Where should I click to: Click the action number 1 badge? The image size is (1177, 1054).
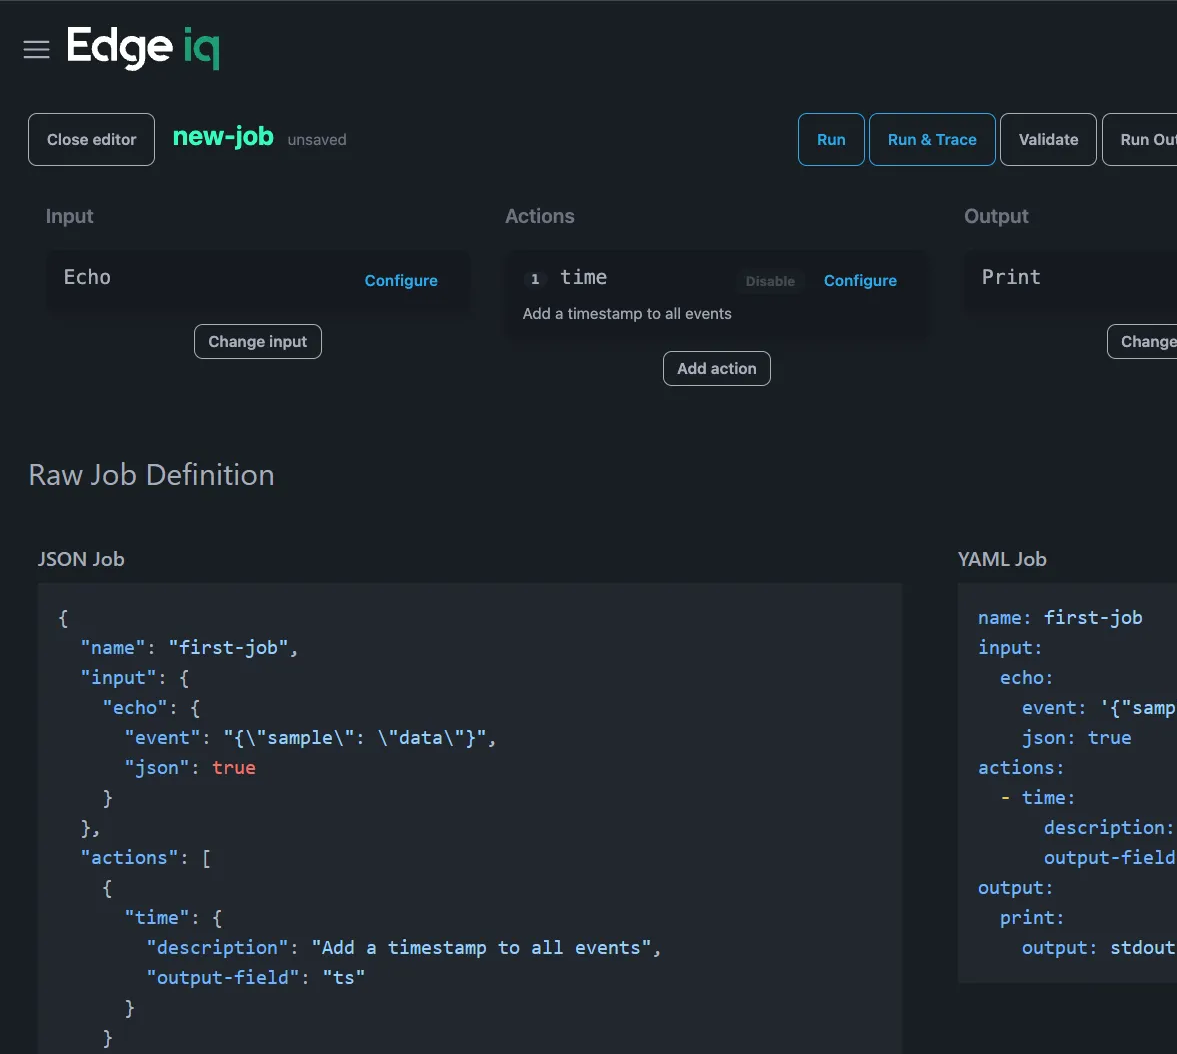point(534,279)
